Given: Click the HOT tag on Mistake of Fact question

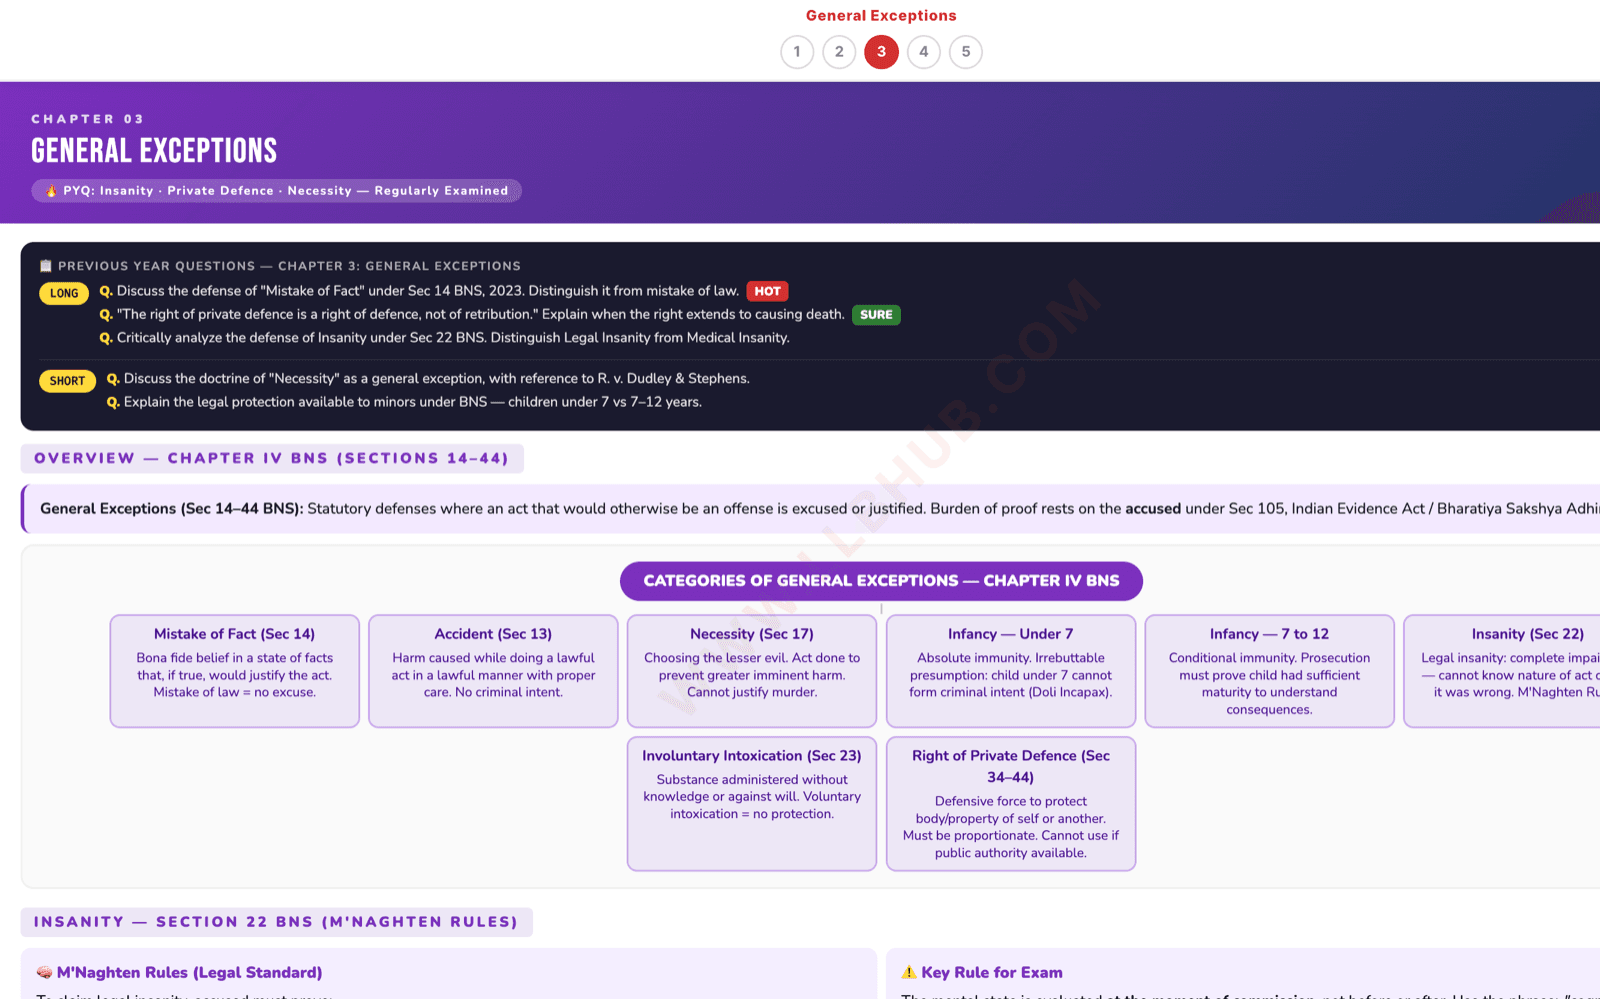Looking at the screenshot, I should pos(767,291).
